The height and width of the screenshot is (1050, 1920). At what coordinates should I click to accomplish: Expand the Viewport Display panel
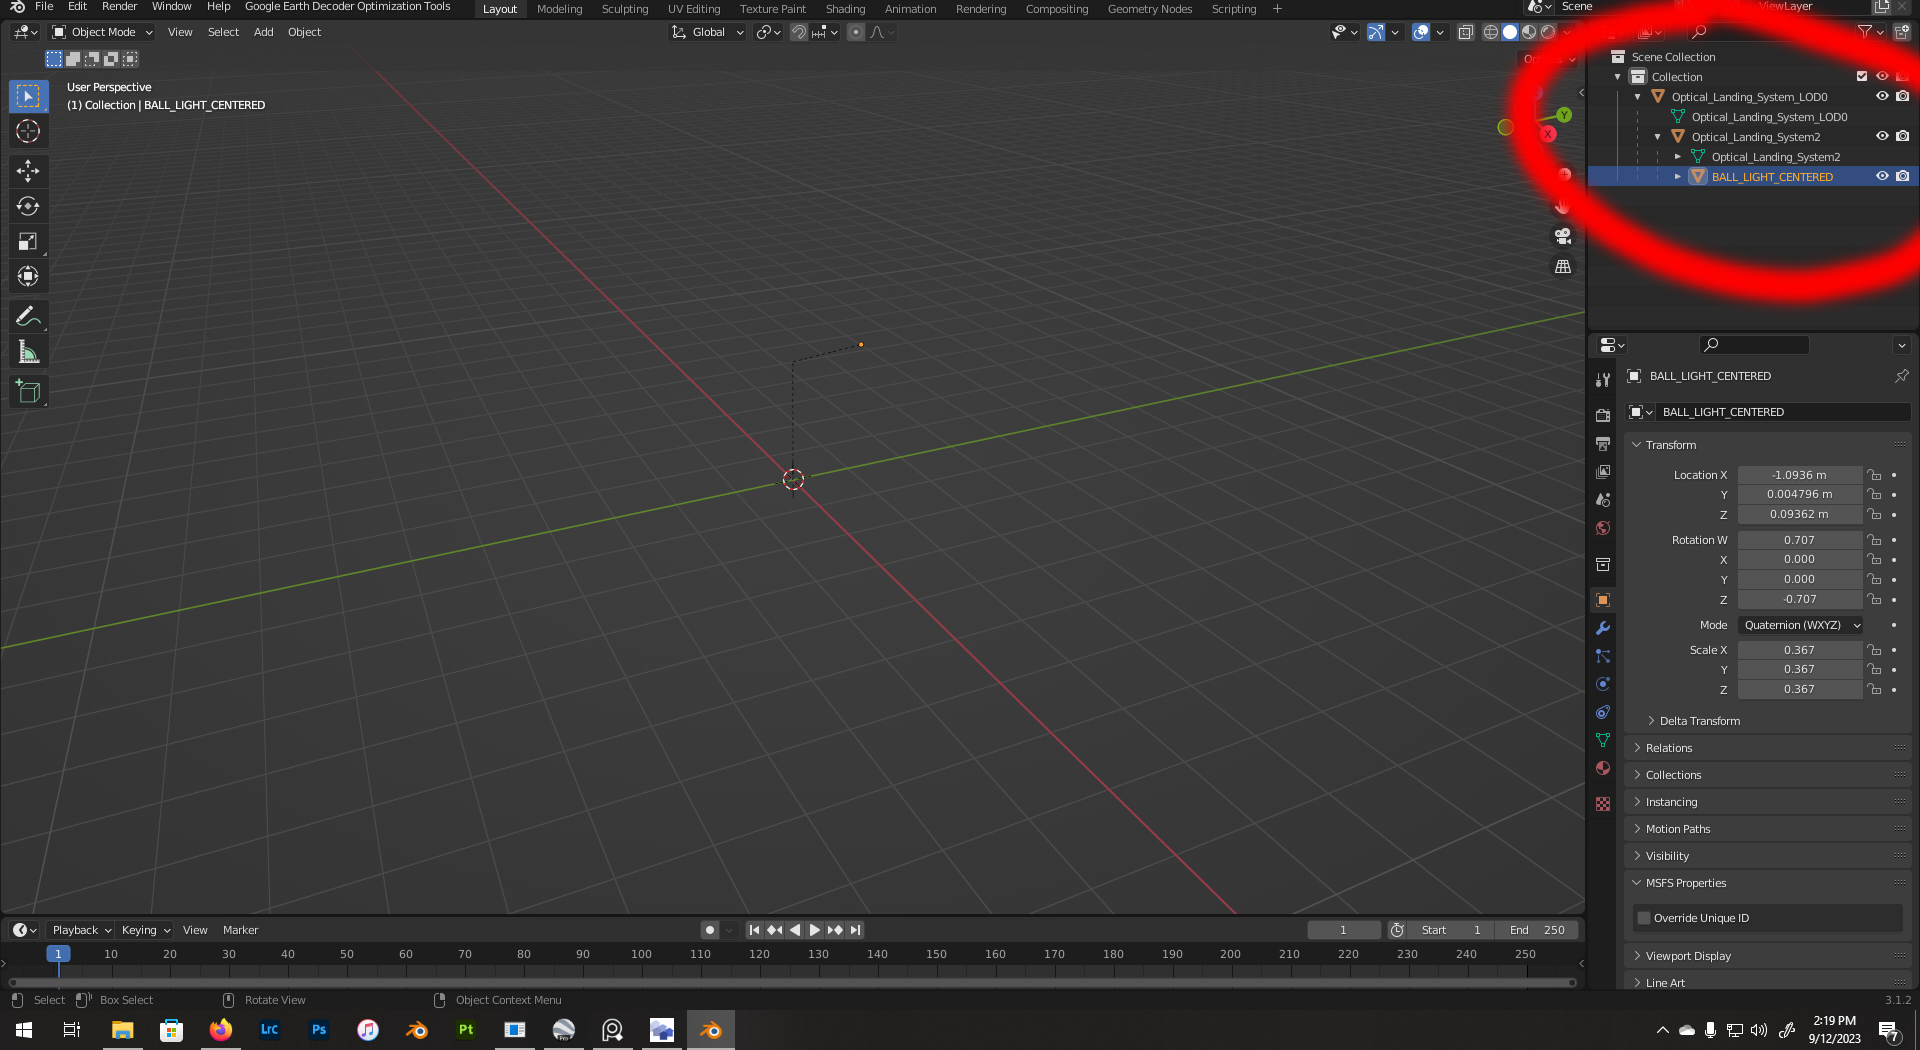tap(1688, 956)
